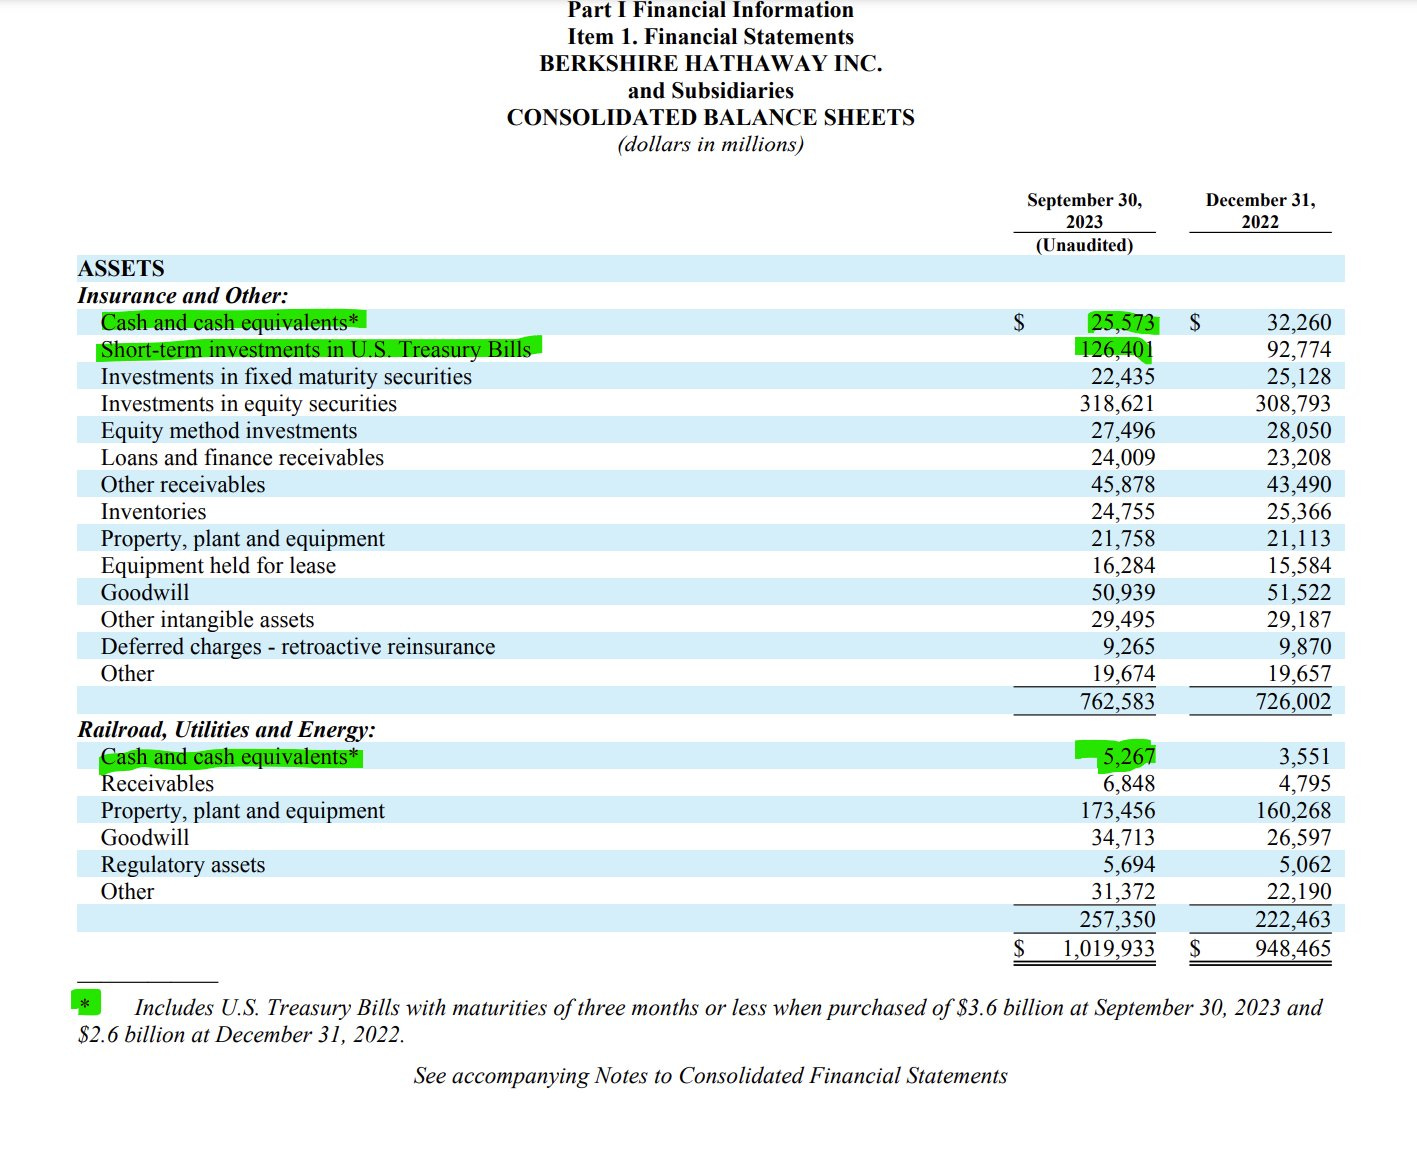Screen dimensions: 1417x1159
Task: Click the total 948,465
Action: (1293, 948)
